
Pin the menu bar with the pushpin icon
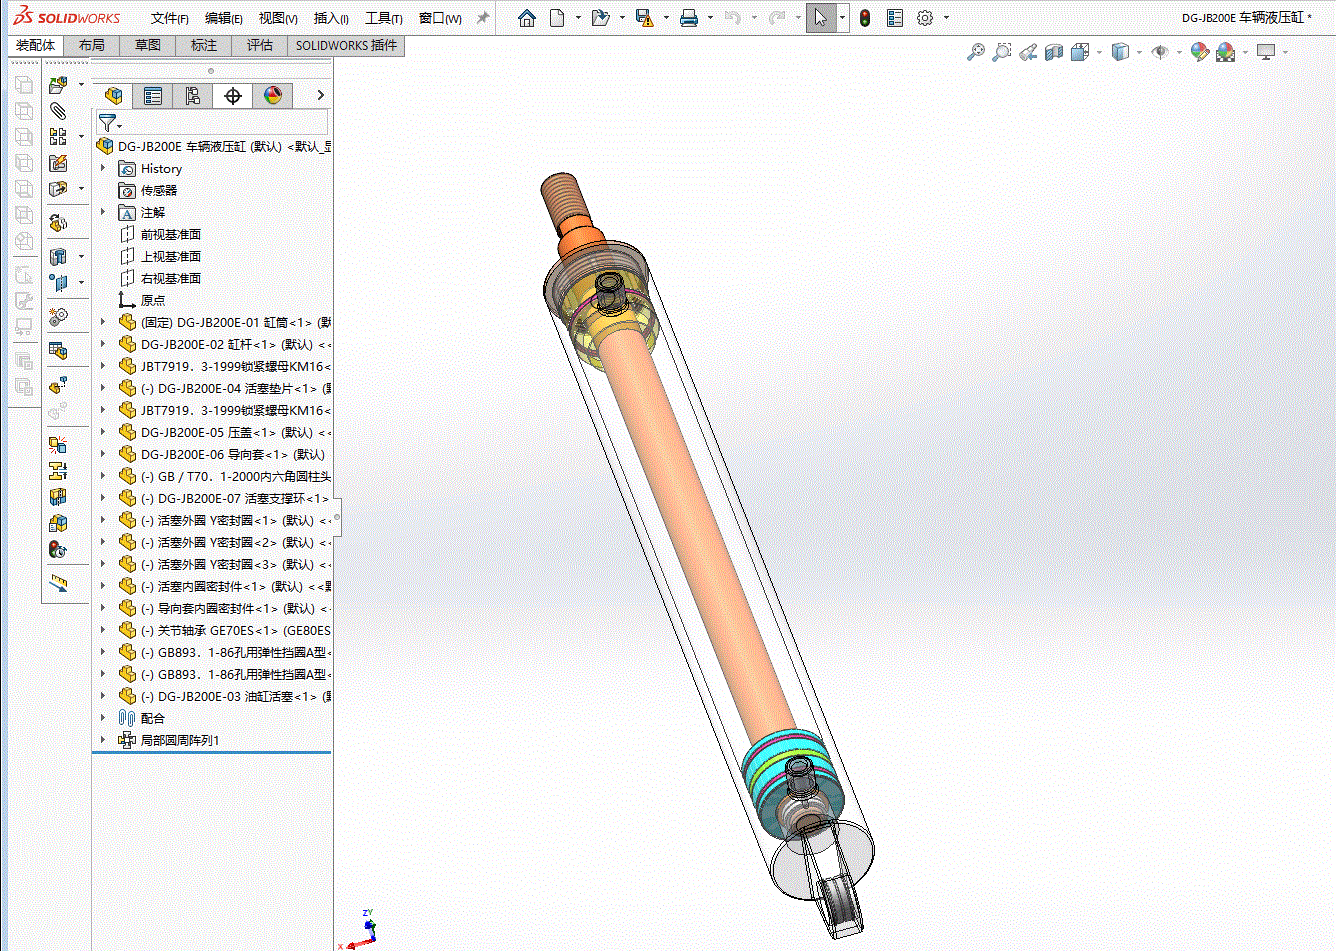click(482, 18)
